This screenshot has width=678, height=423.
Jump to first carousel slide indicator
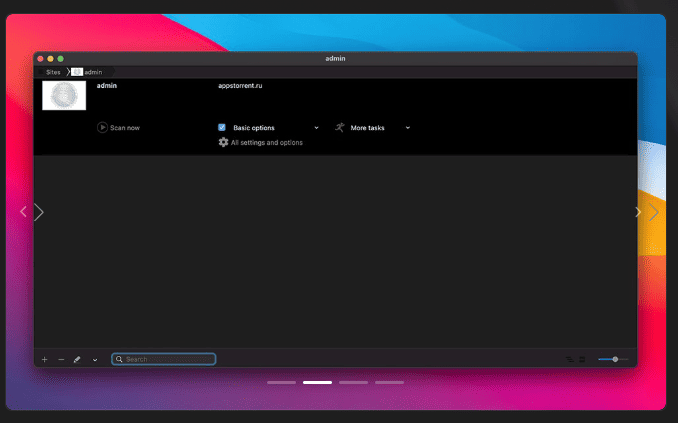click(281, 382)
